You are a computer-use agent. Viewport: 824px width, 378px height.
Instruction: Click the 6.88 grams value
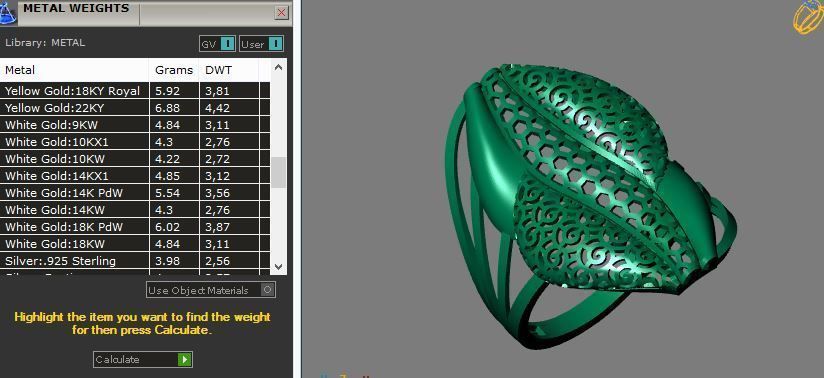pos(168,108)
